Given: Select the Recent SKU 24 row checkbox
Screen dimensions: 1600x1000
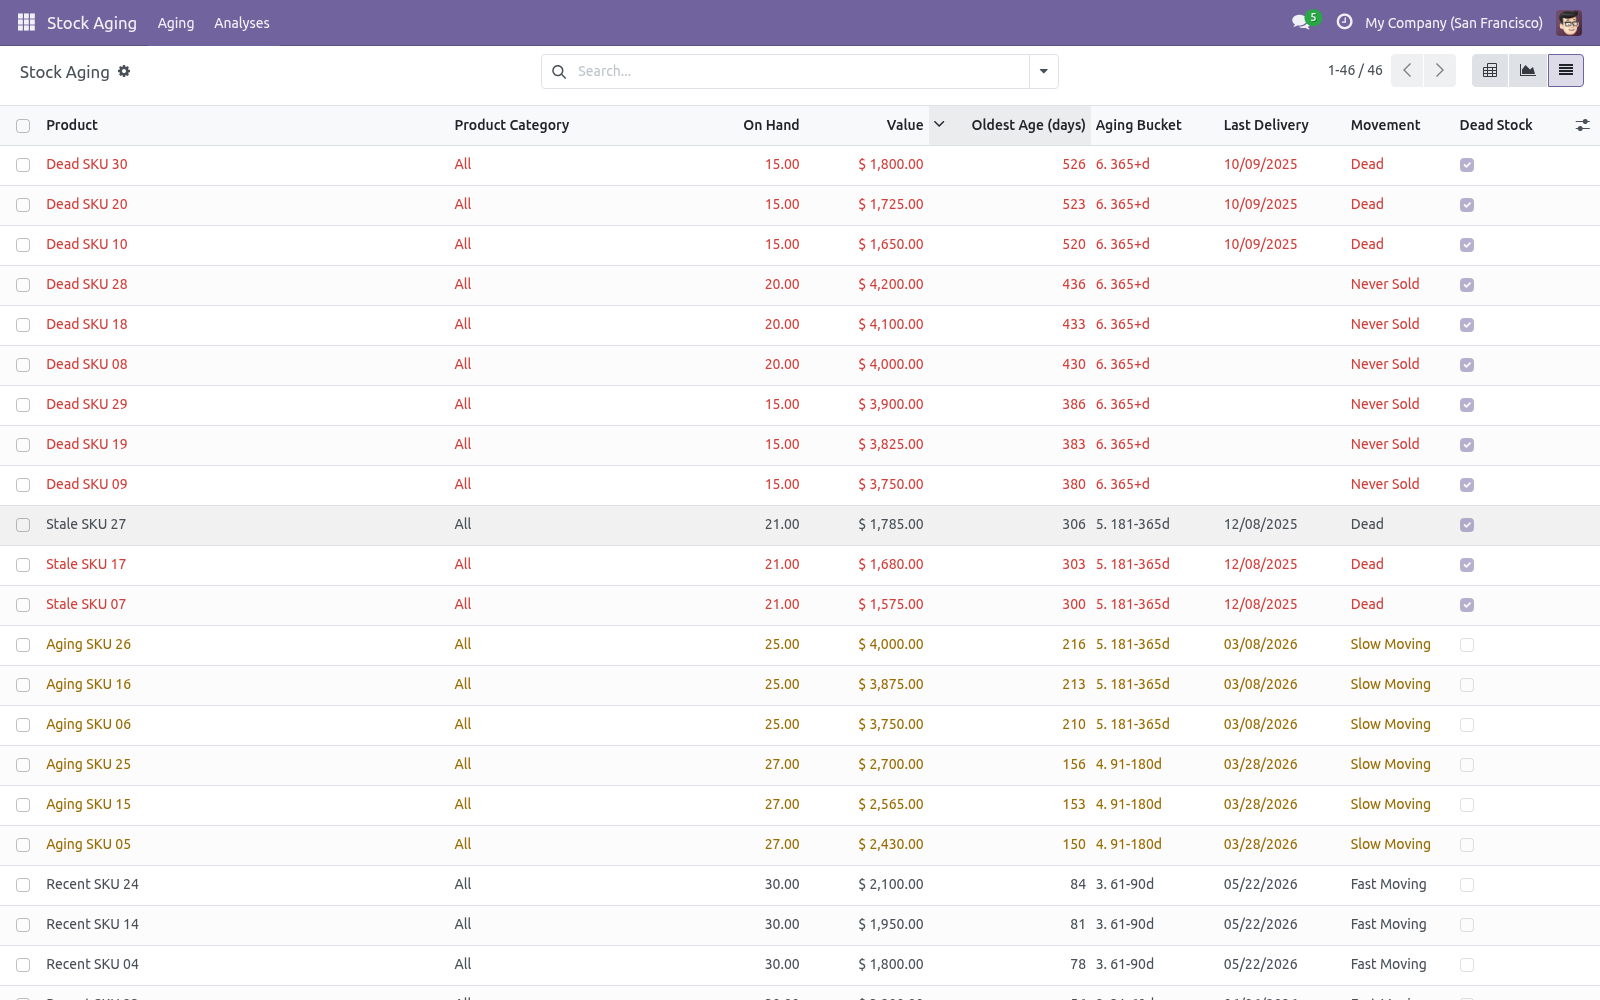Looking at the screenshot, I should pos(23,885).
